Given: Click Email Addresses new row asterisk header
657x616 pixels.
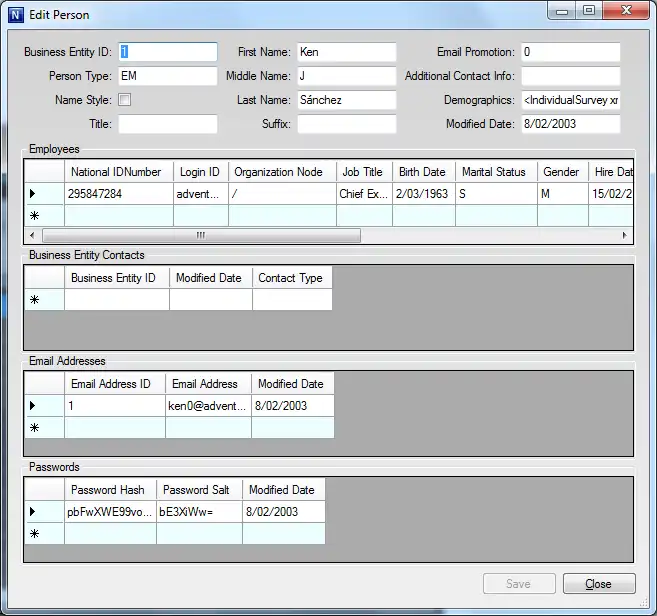Looking at the screenshot, I should point(44,427).
